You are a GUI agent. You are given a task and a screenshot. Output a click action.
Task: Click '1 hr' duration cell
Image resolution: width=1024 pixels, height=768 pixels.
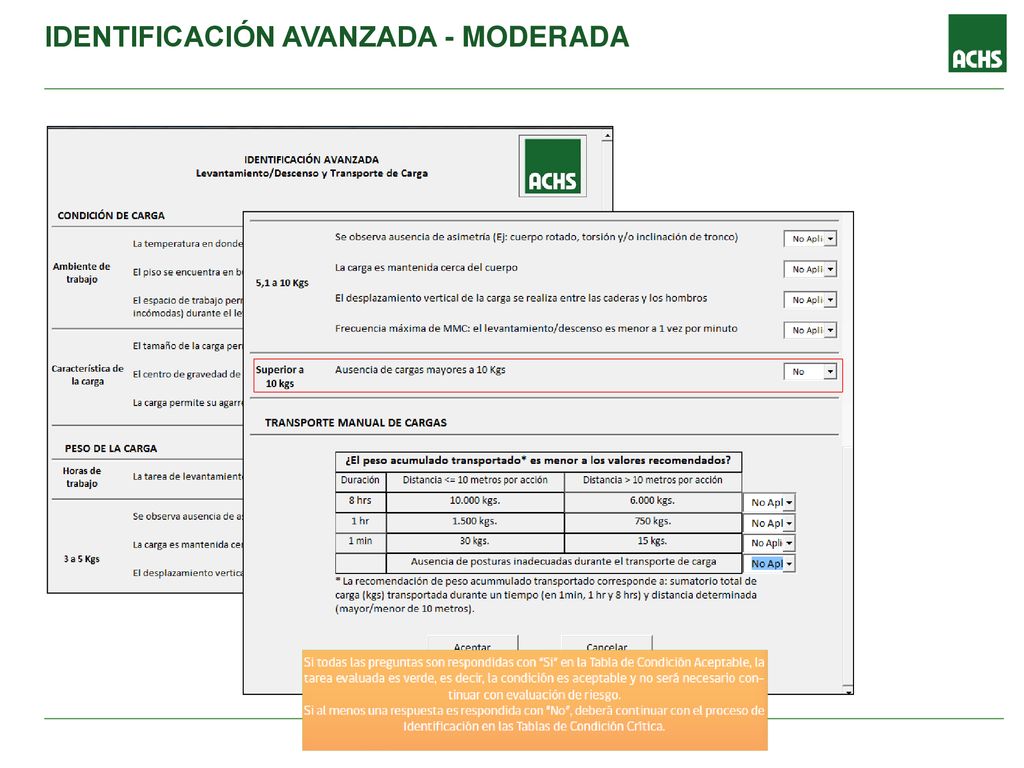[x=360, y=522]
